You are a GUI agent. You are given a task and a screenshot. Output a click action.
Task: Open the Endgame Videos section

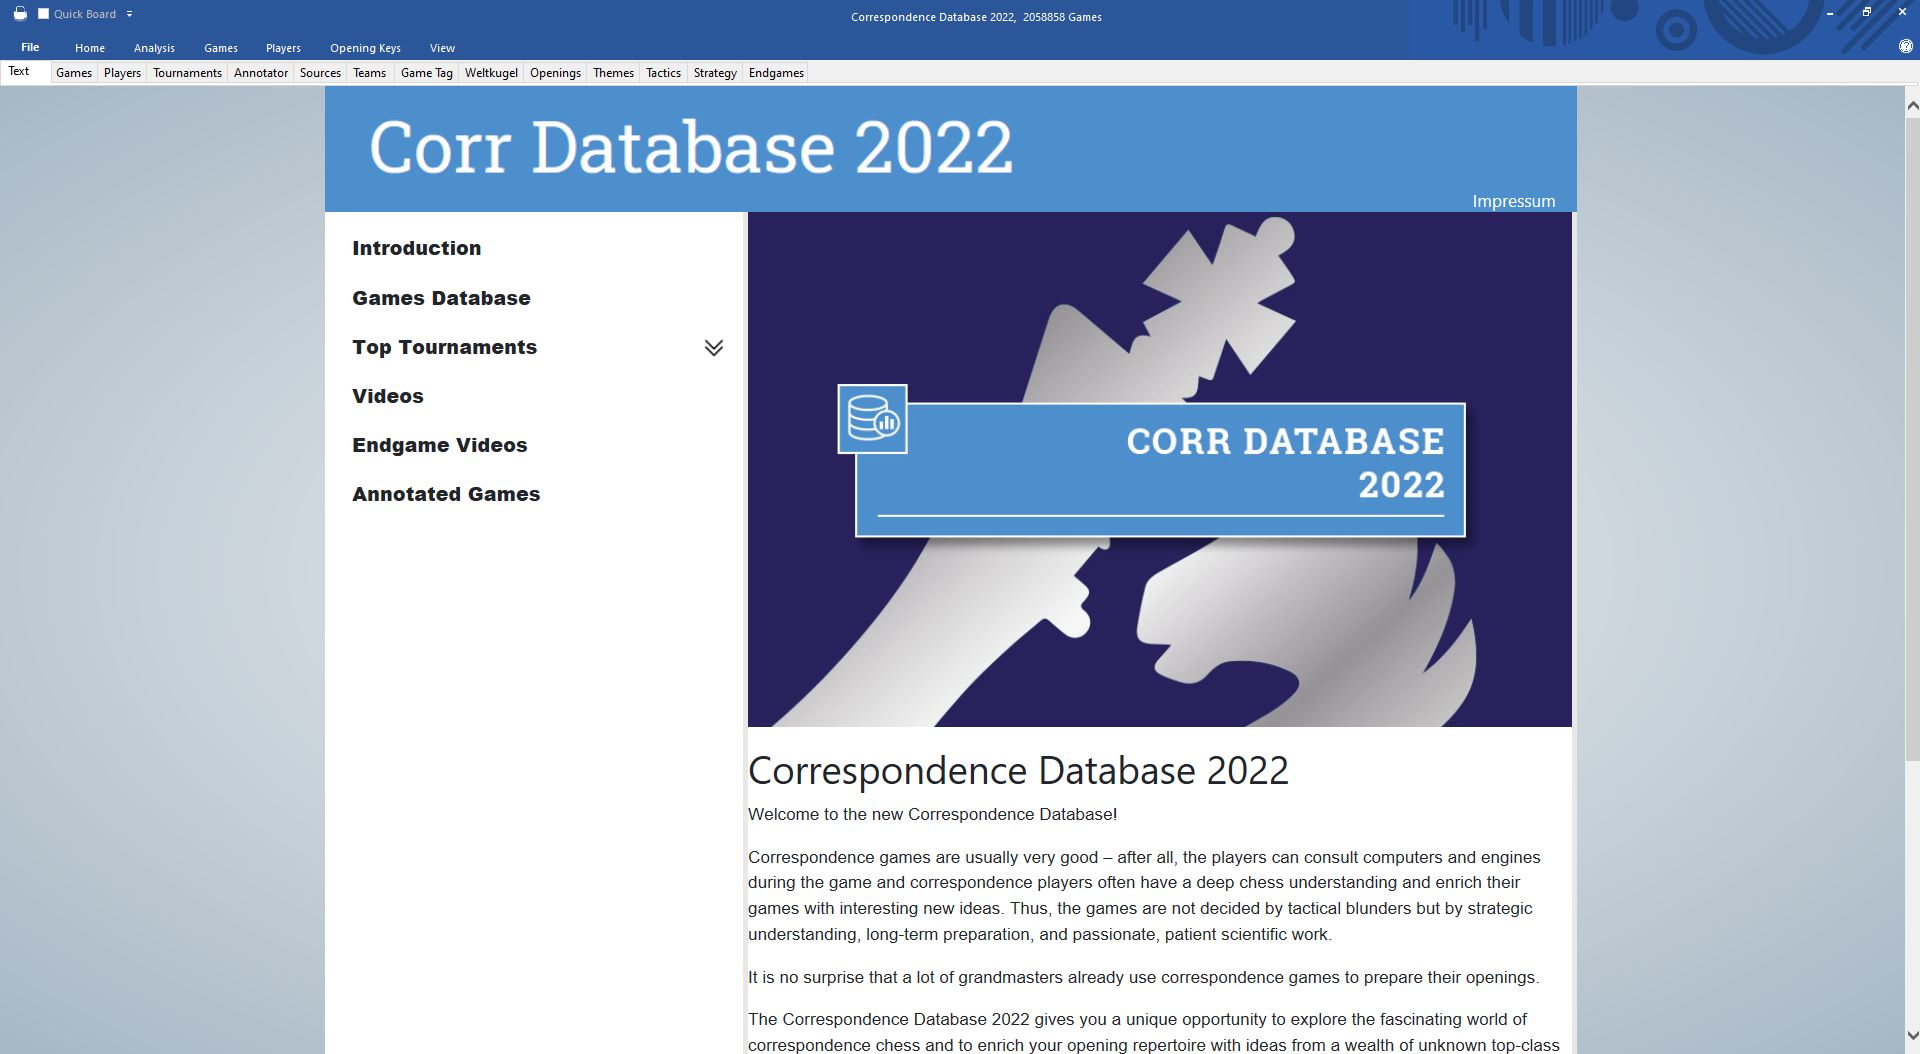pyautogui.click(x=439, y=445)
